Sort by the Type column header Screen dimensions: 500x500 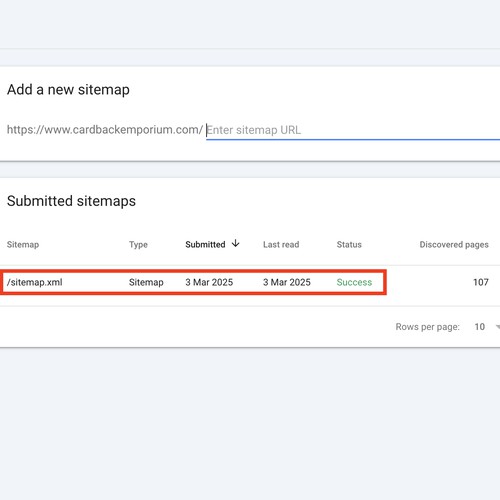(x=138, y=244)
